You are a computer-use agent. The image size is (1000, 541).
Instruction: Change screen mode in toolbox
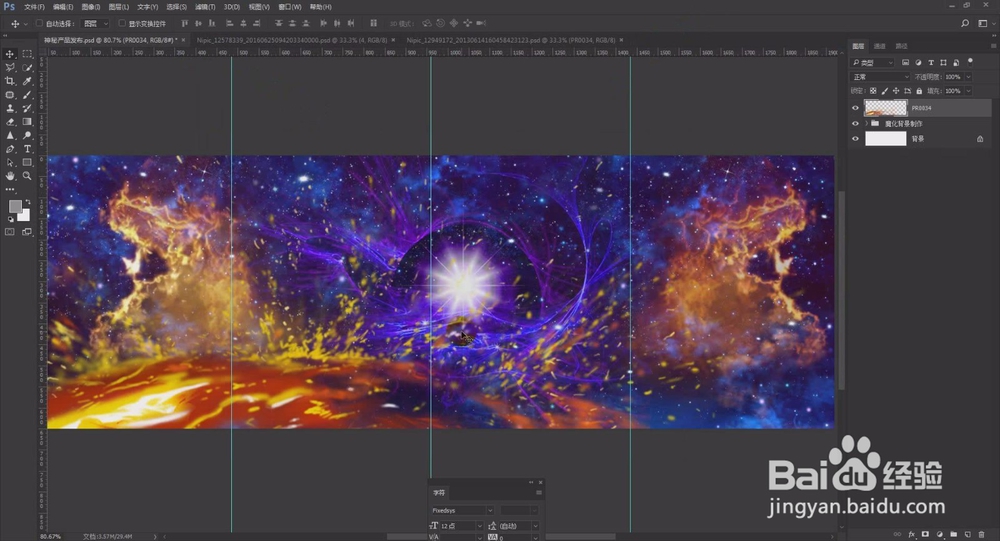pyautogui.click(x=27, y=232)
